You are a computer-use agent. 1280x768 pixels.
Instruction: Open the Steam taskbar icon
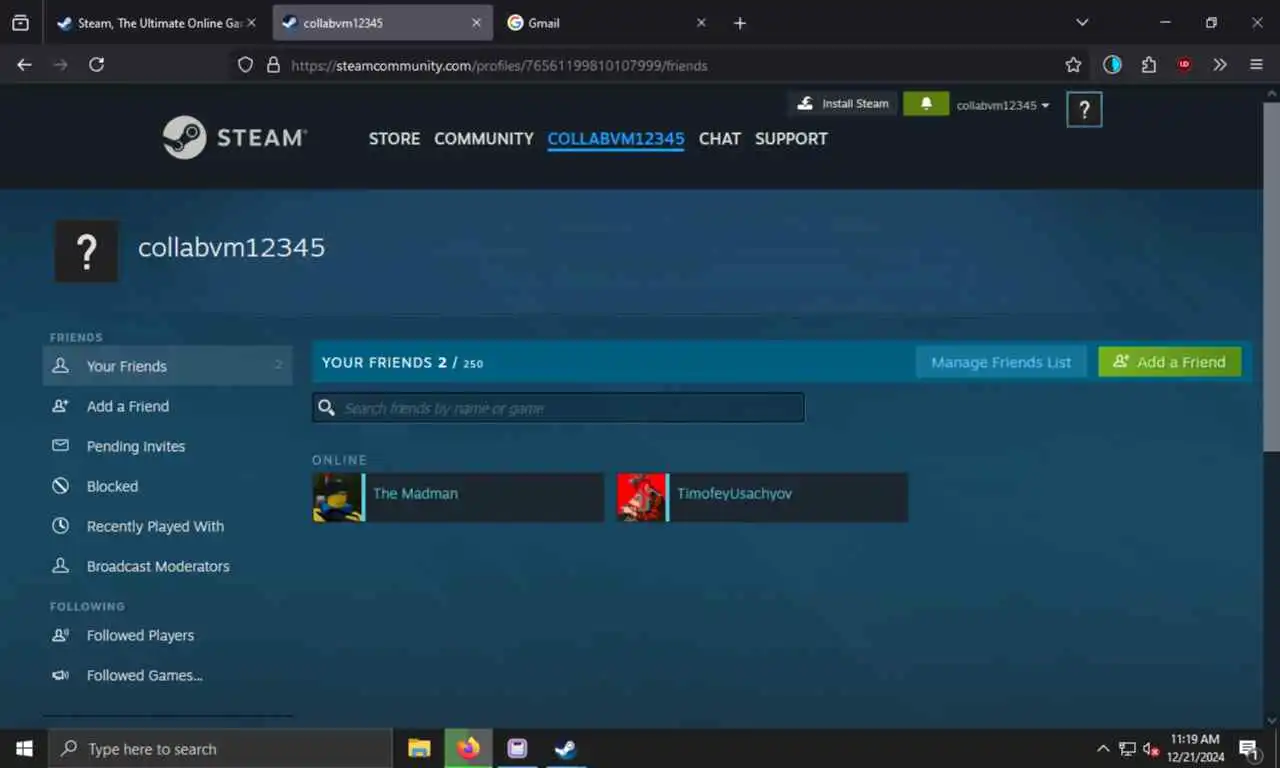click(566, 748)
